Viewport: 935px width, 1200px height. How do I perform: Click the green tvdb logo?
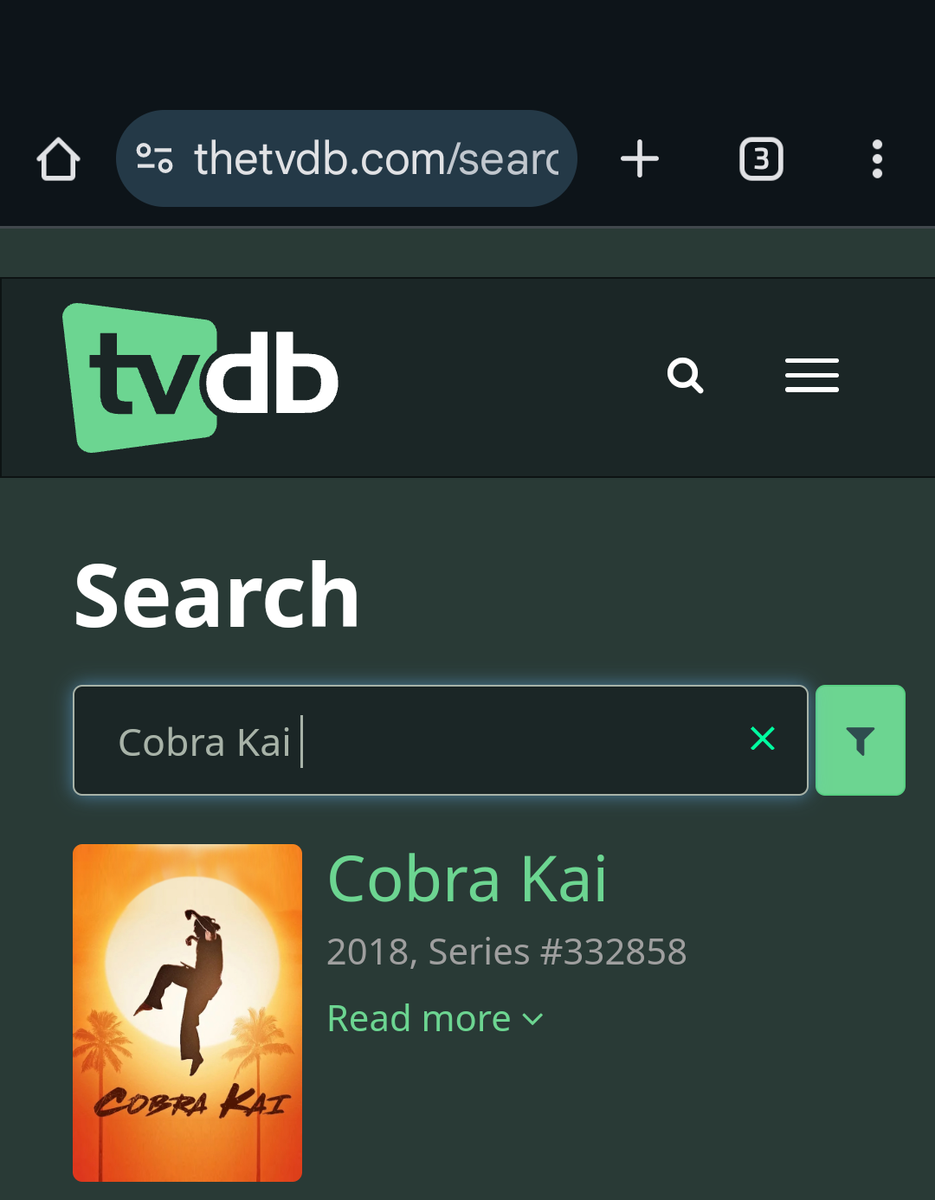pos(201,377)
